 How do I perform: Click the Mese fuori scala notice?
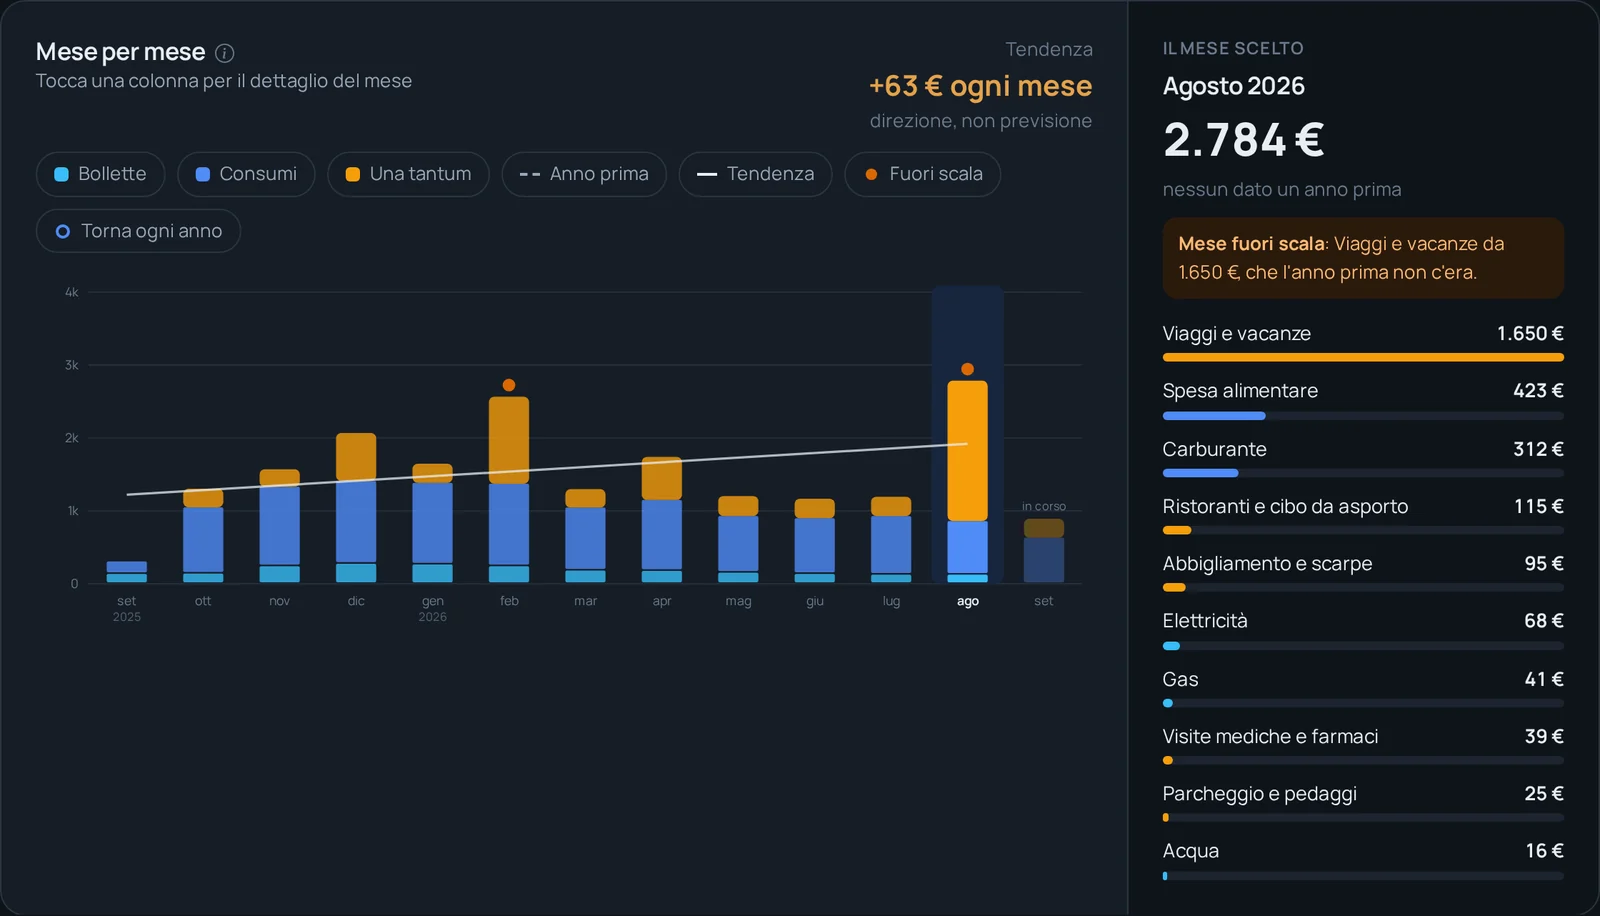pos(1363,258)
